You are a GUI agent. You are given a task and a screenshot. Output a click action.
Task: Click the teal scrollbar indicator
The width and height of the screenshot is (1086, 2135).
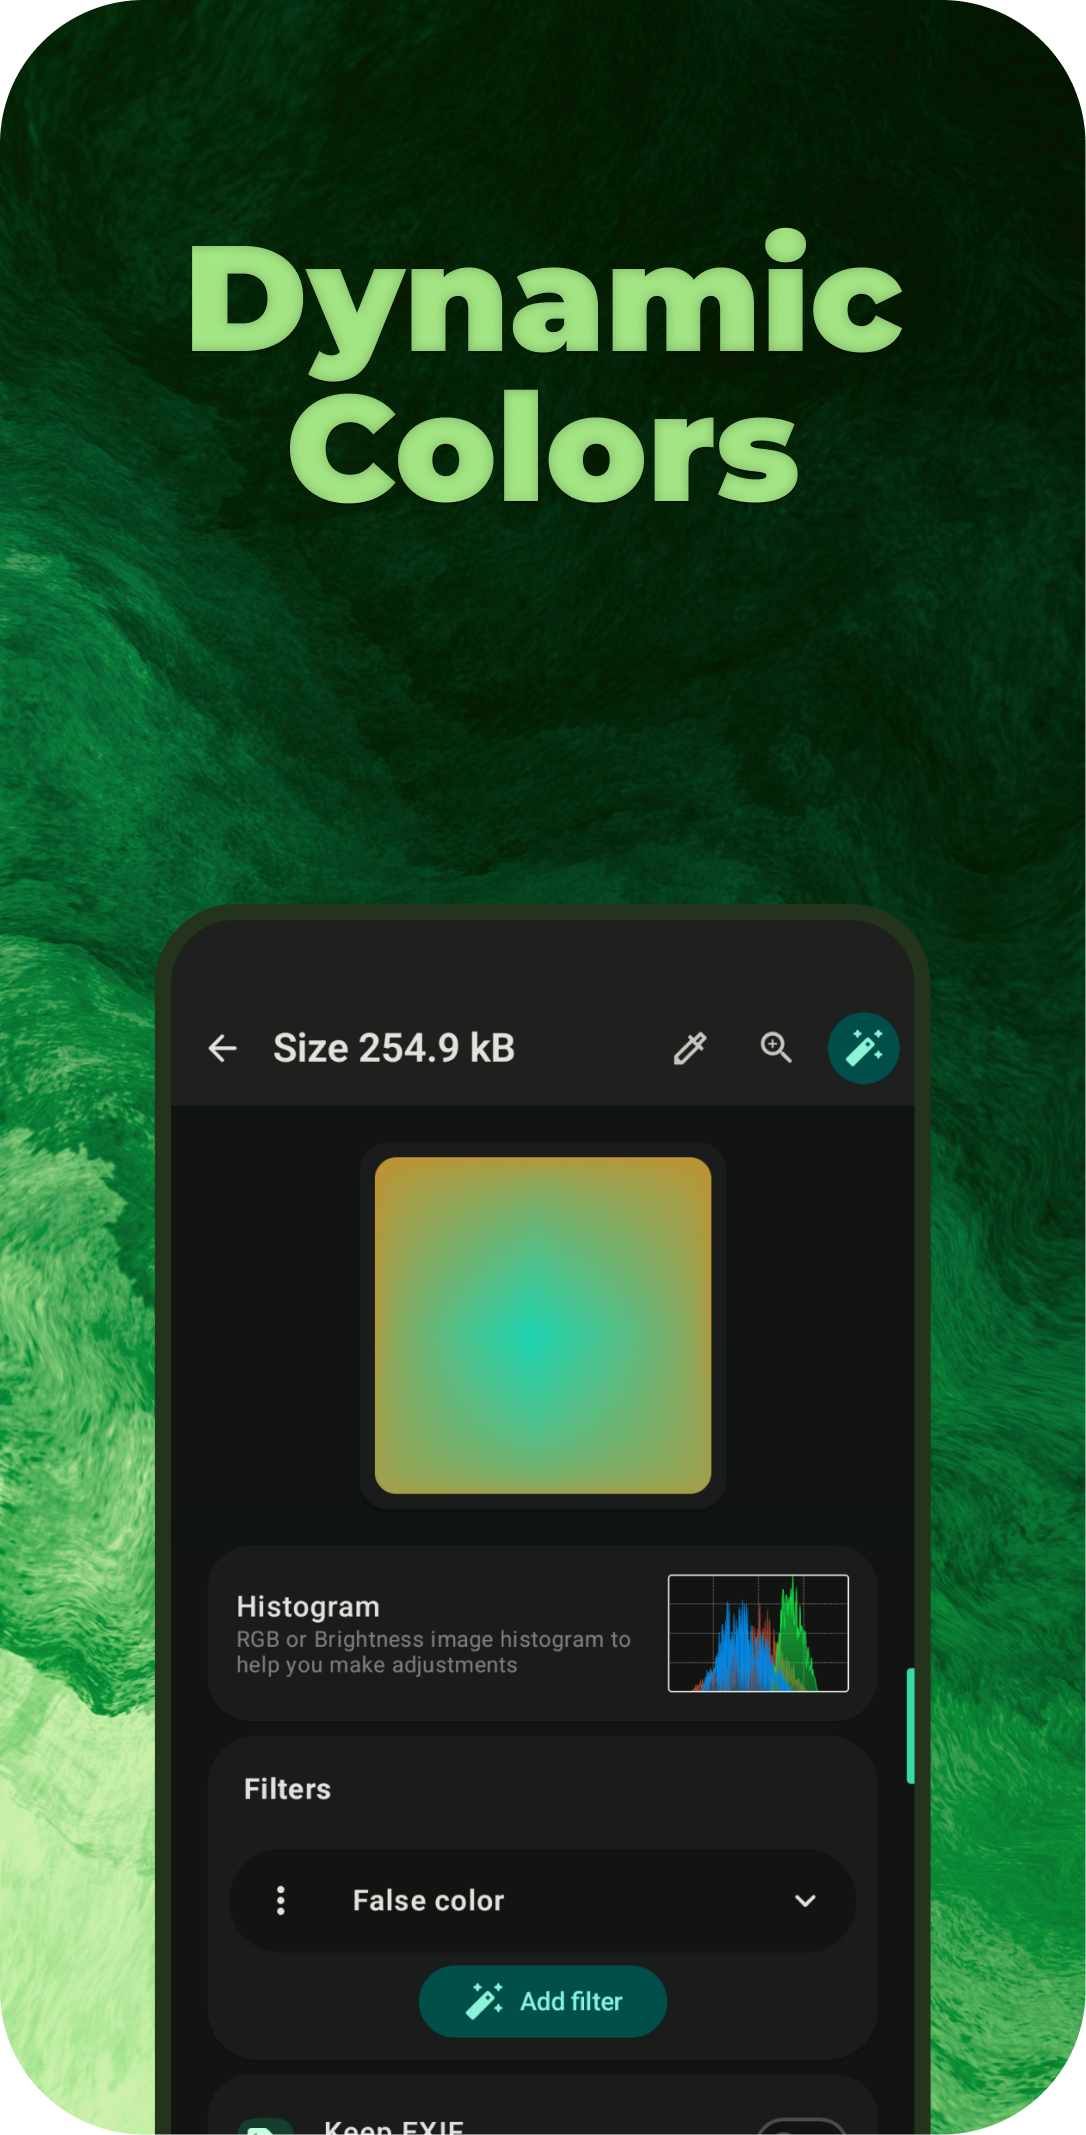[910, 1725]
